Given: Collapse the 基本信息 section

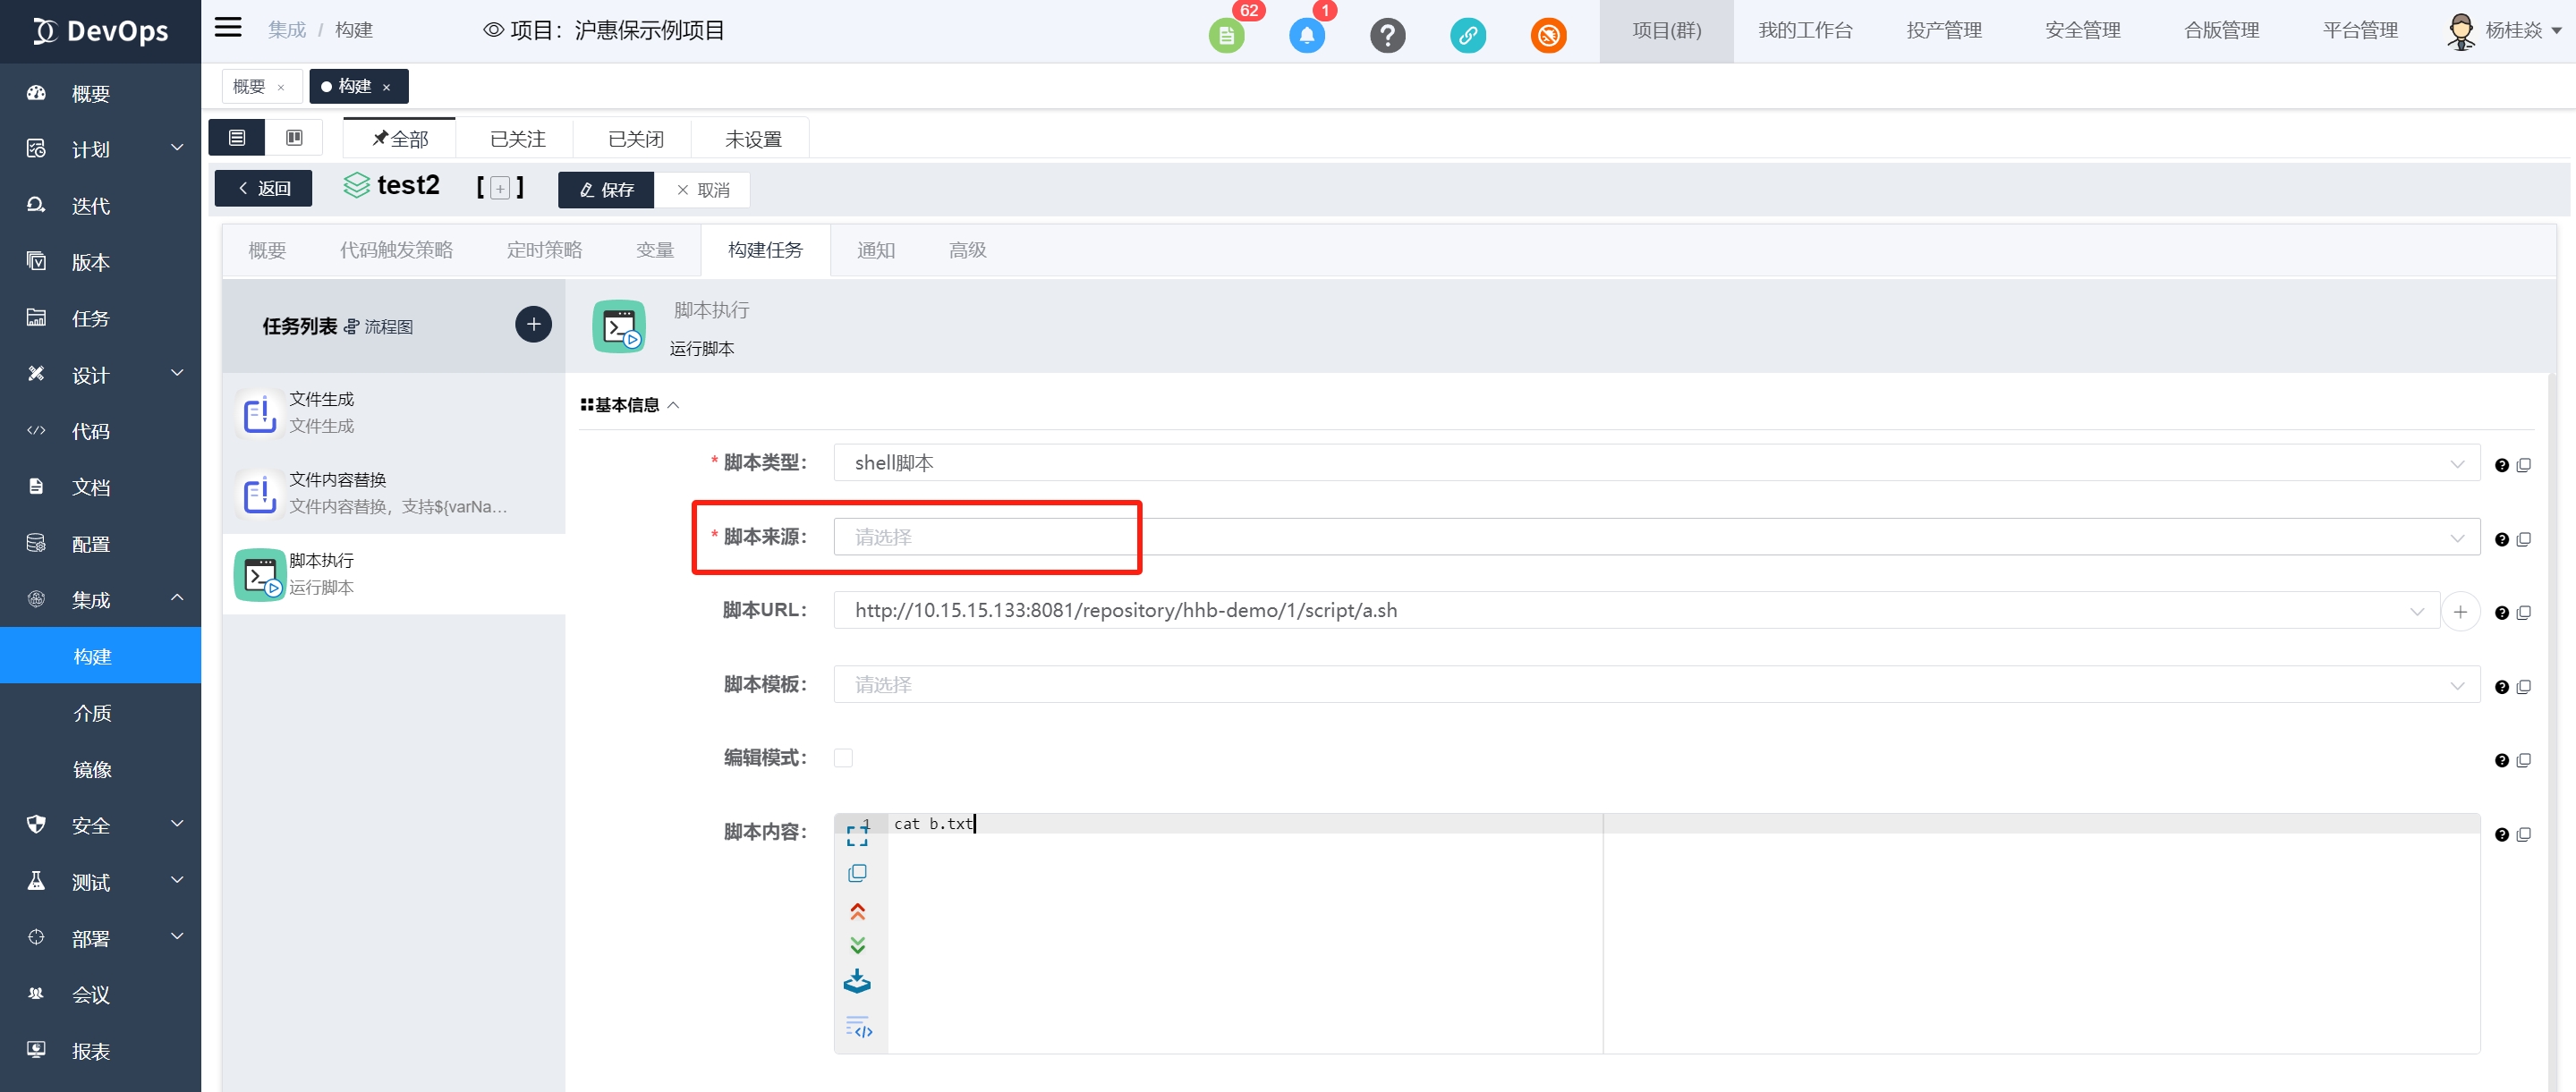Looking at the screenshot, I should click(673, 405).
